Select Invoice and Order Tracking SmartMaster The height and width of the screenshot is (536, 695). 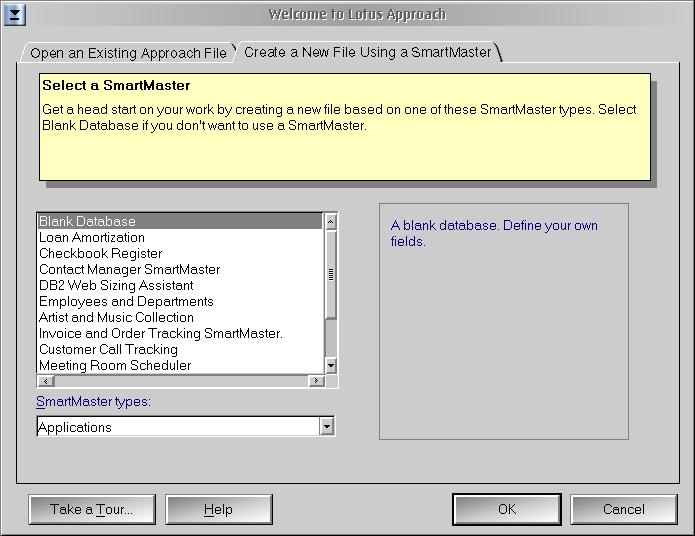coord(180,333)
